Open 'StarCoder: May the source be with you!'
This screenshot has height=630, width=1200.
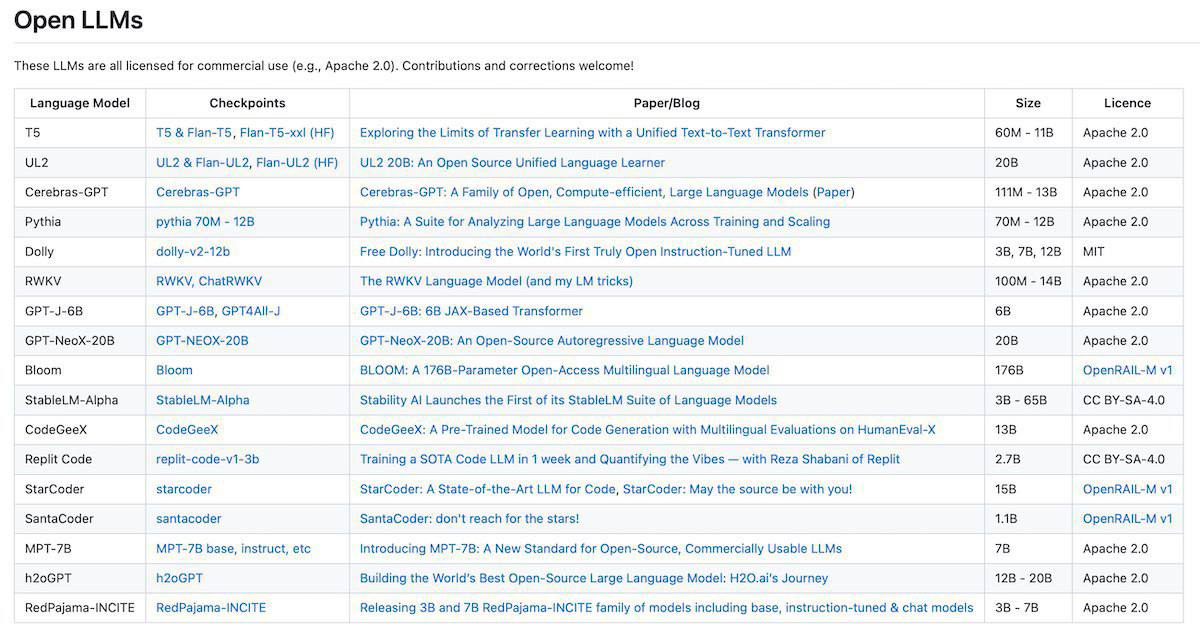(738, 489)
